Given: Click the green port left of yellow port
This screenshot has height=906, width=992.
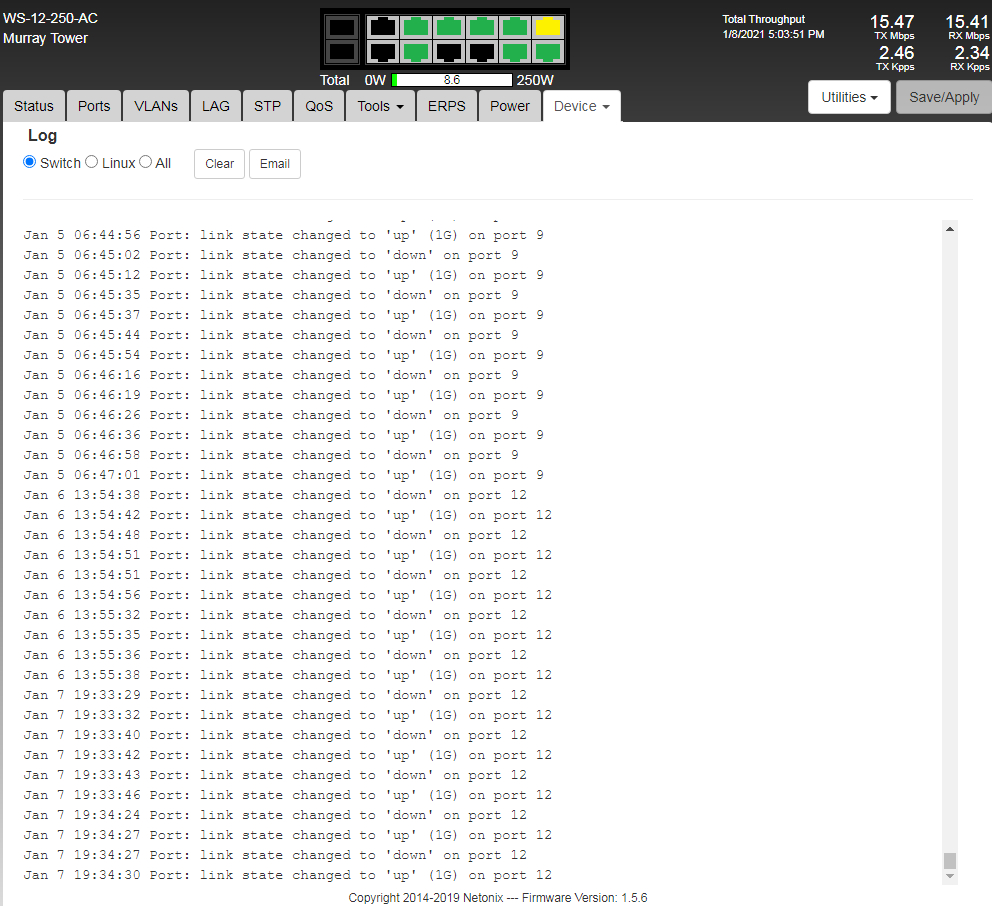Looking at the screenshot, I should [514, 27].
